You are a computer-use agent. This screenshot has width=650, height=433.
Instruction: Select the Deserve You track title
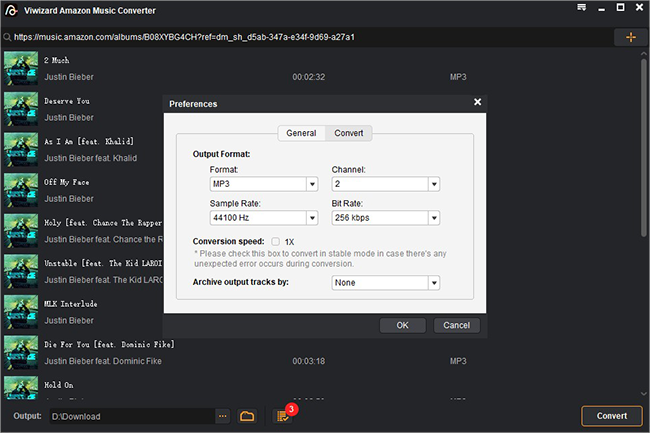tap(67, 101)
